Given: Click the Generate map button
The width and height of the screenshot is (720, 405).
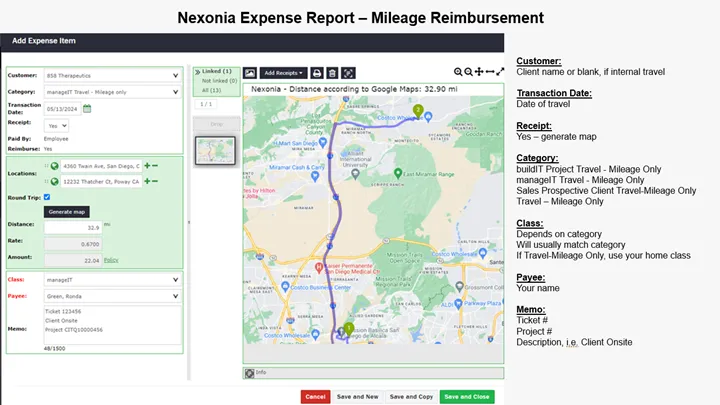Looking at the screenshot, I should tap(67, 212).
